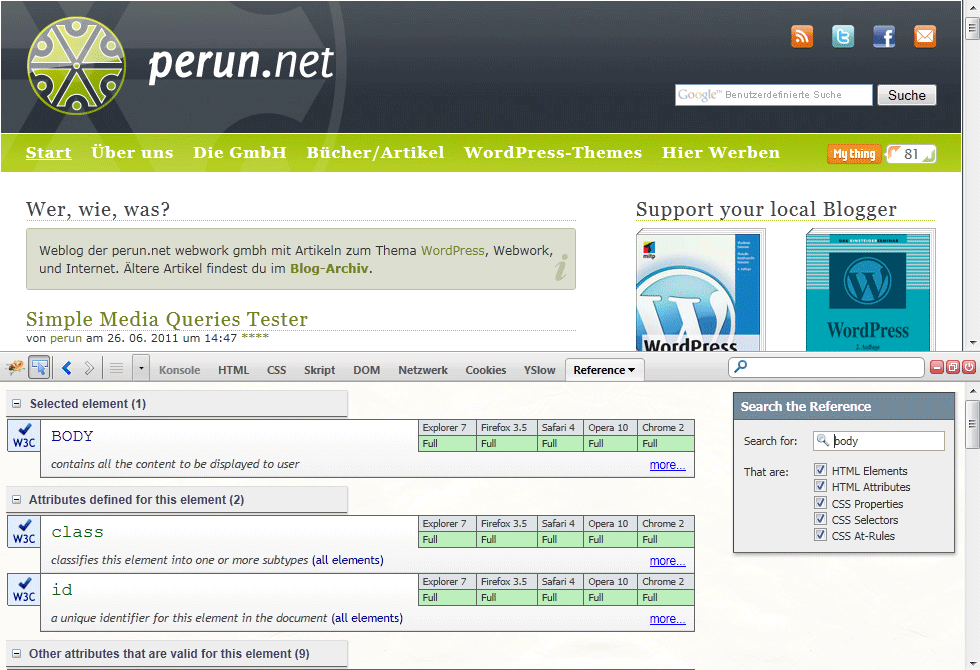Switch to the Netzwerk tab
The image size is (980, 670).
423,370
